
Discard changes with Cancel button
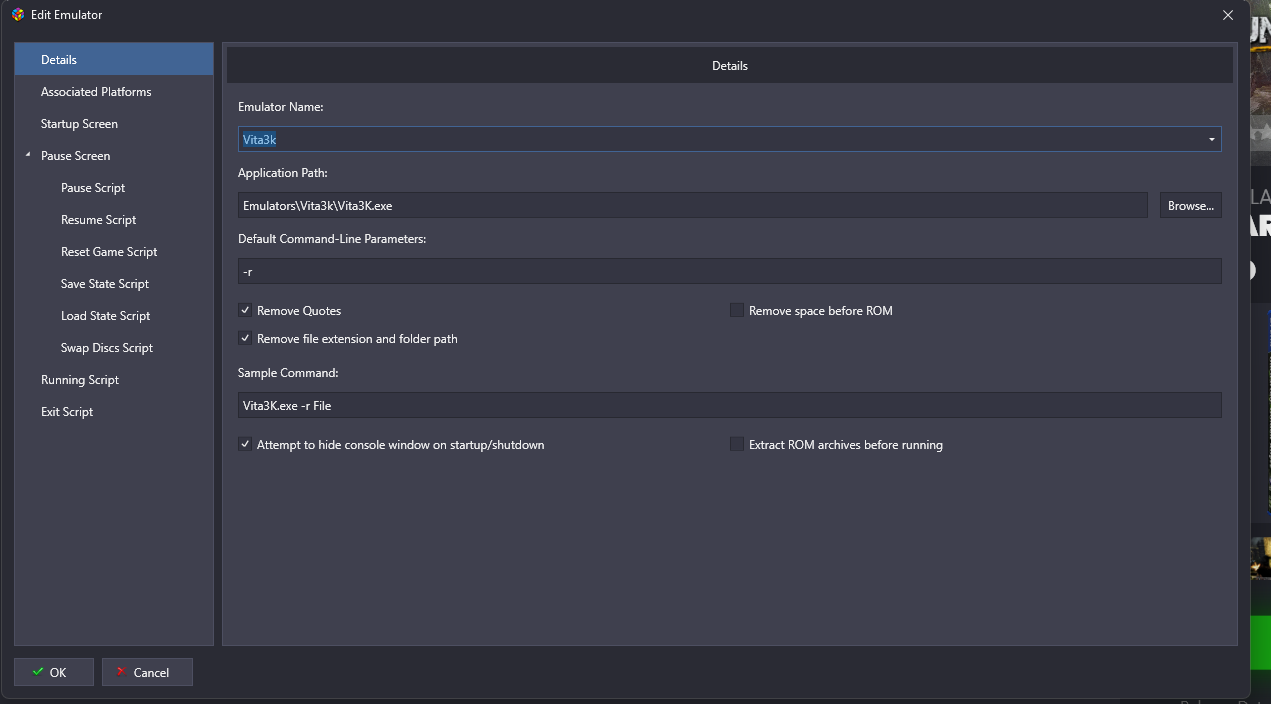(x=147, y=672)
